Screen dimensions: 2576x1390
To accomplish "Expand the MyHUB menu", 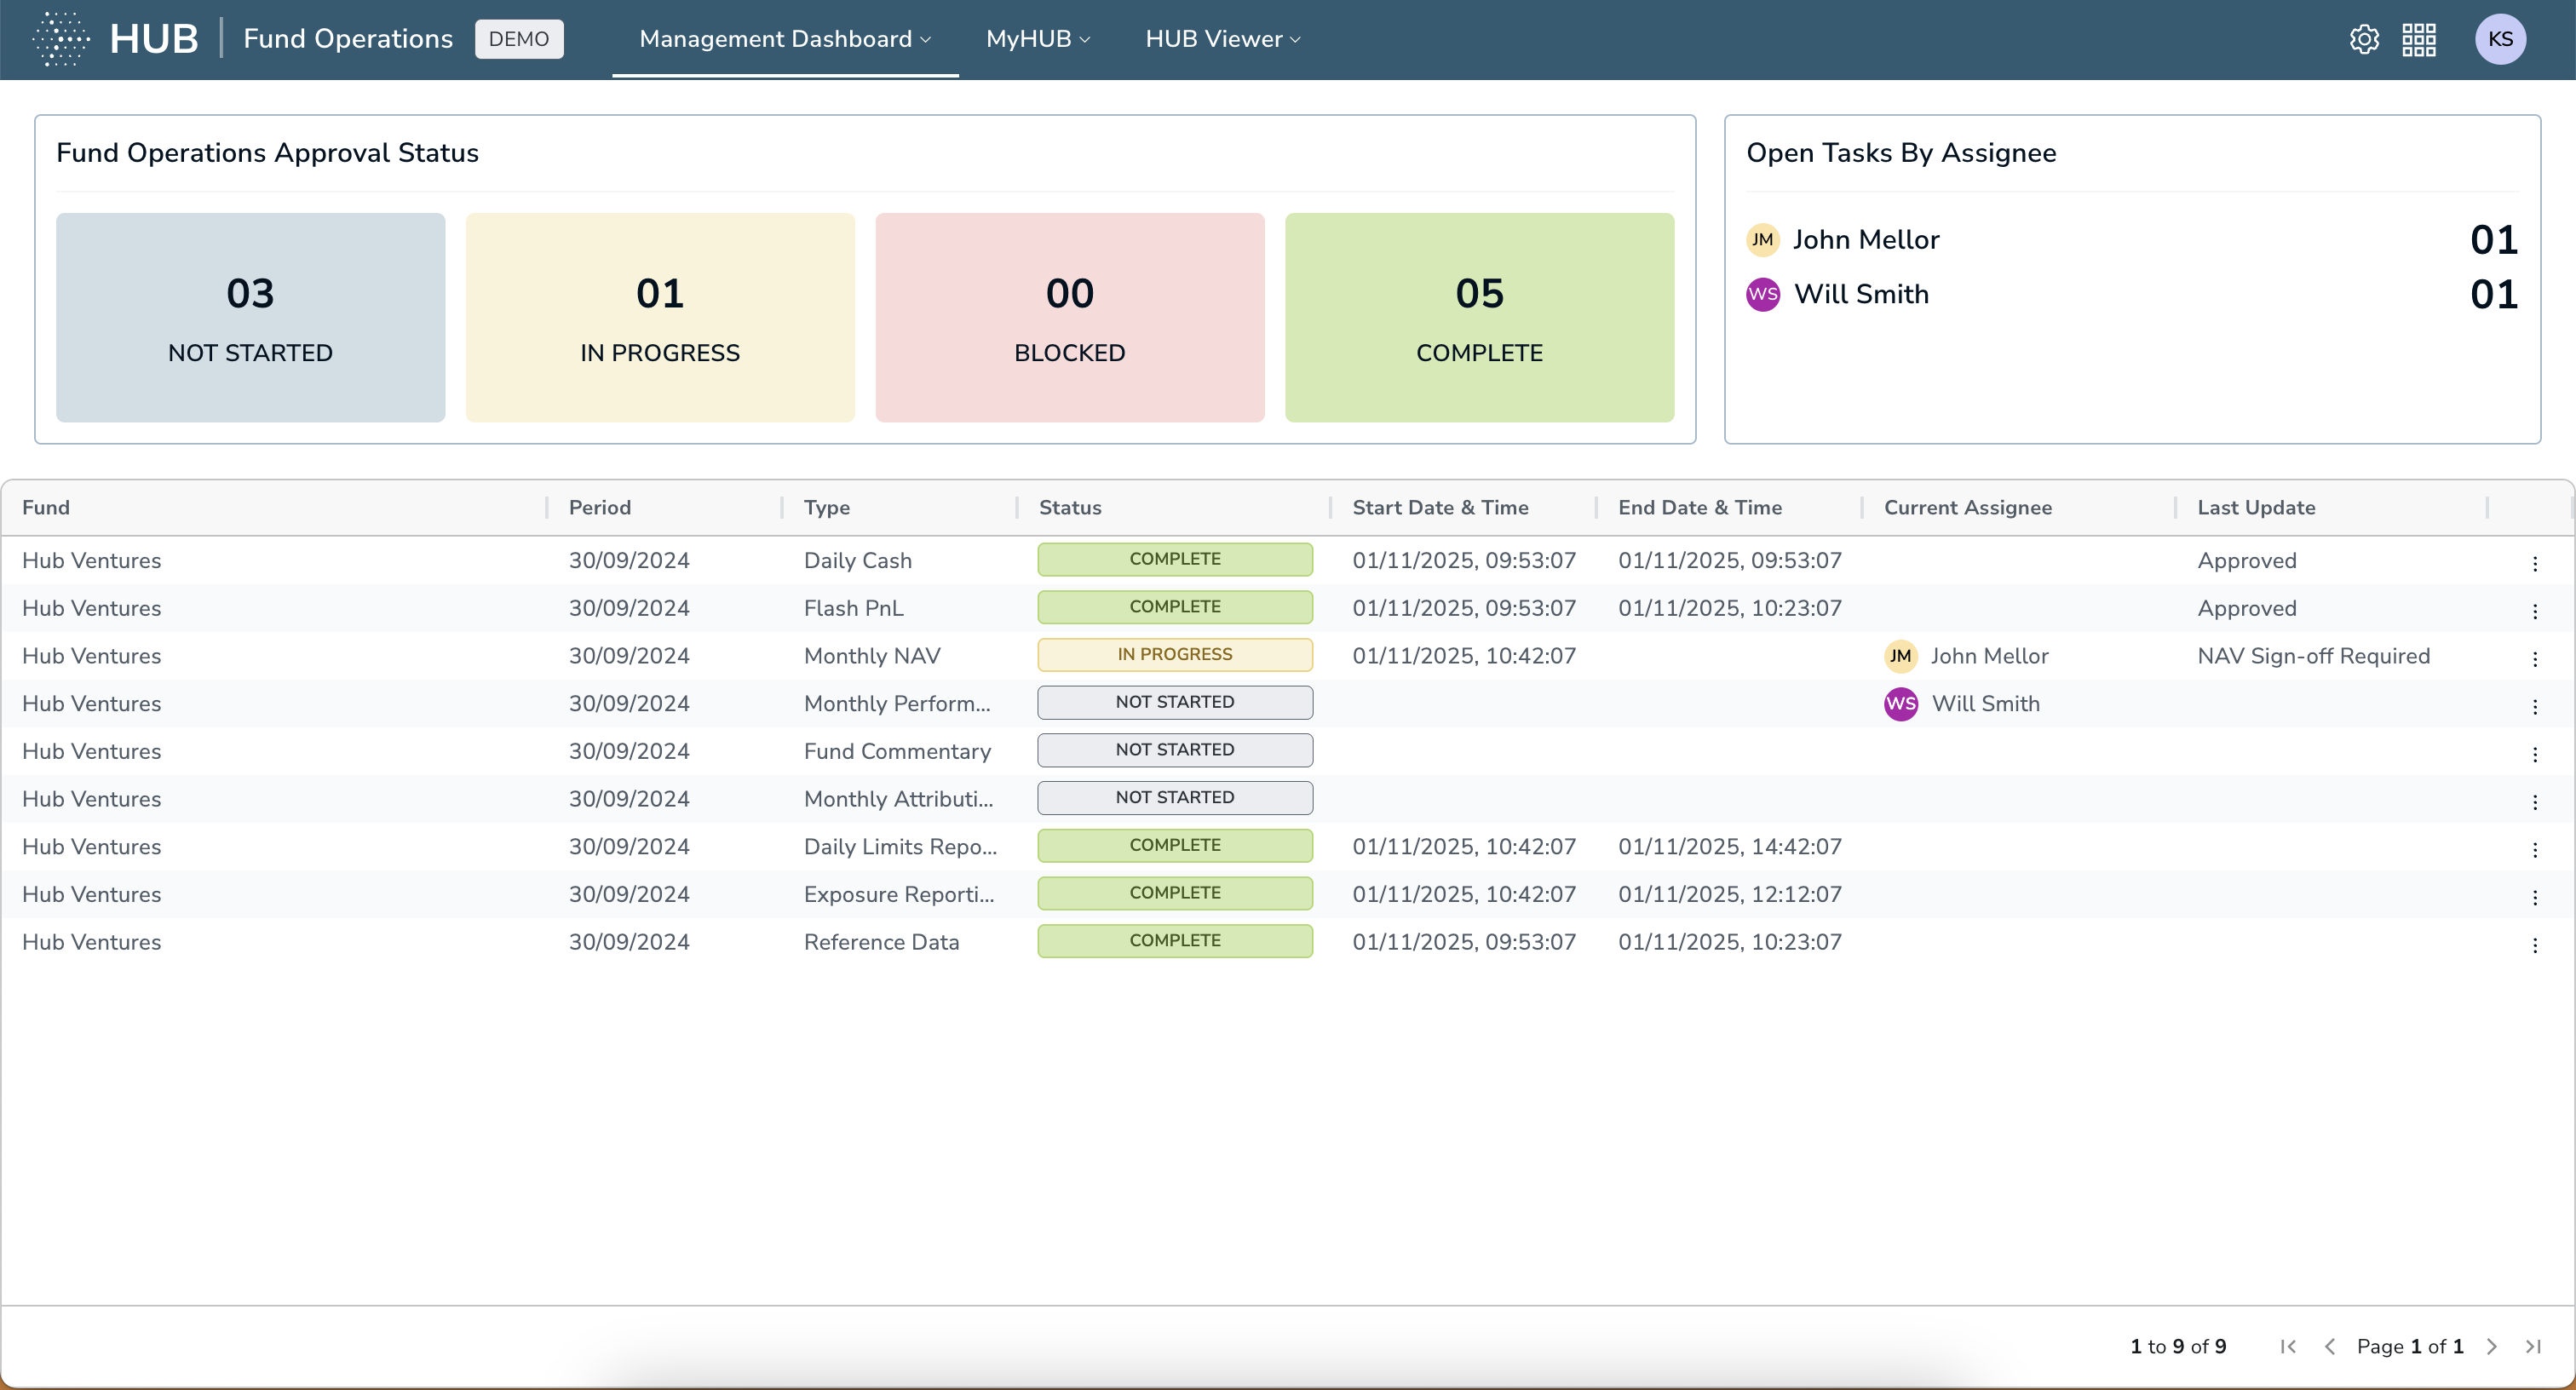I will pyautogui.click(x=1037, y=39).
